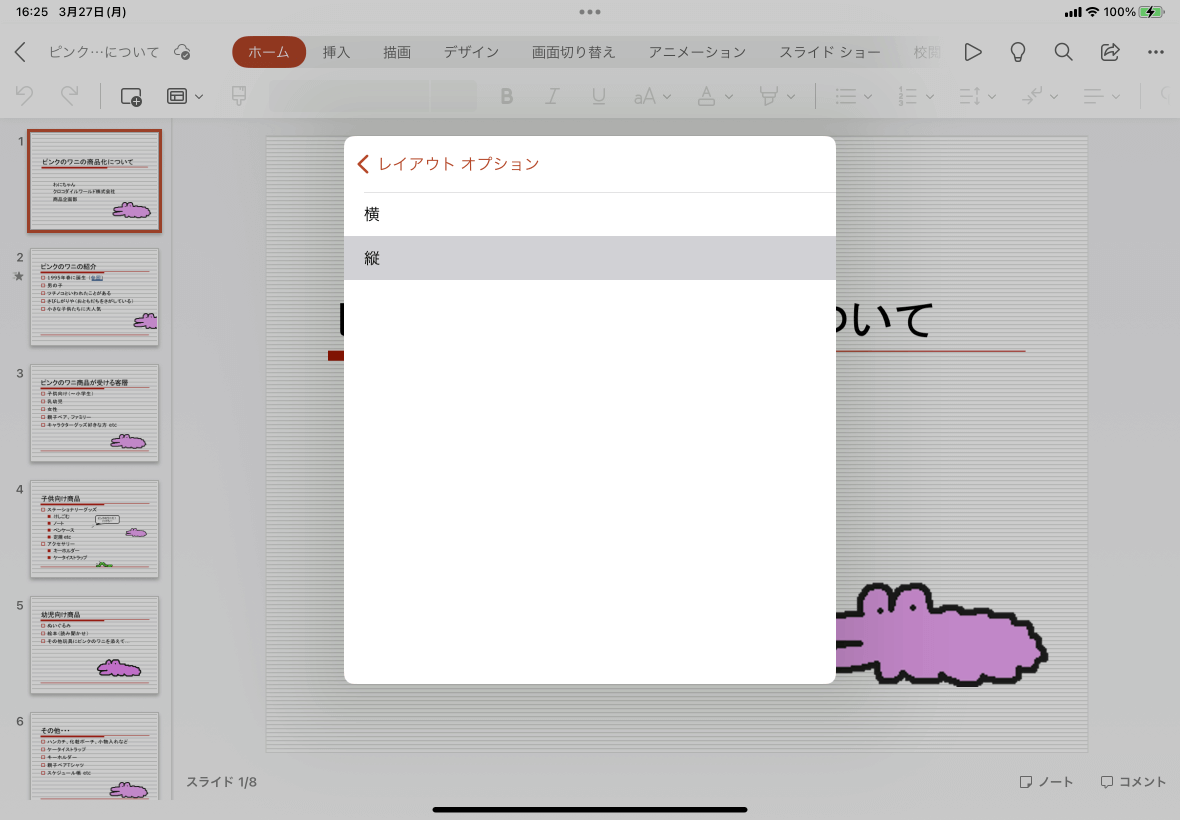1180x820 pixels.
Task: Open the font color dropdown
Action: (714, 96)
